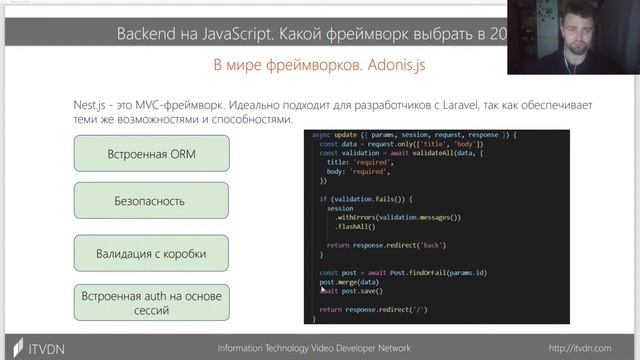Click 'Information Technology Video Developer Network' footer text
This screenshot has width=640, height=360.
tap(314, 348)
